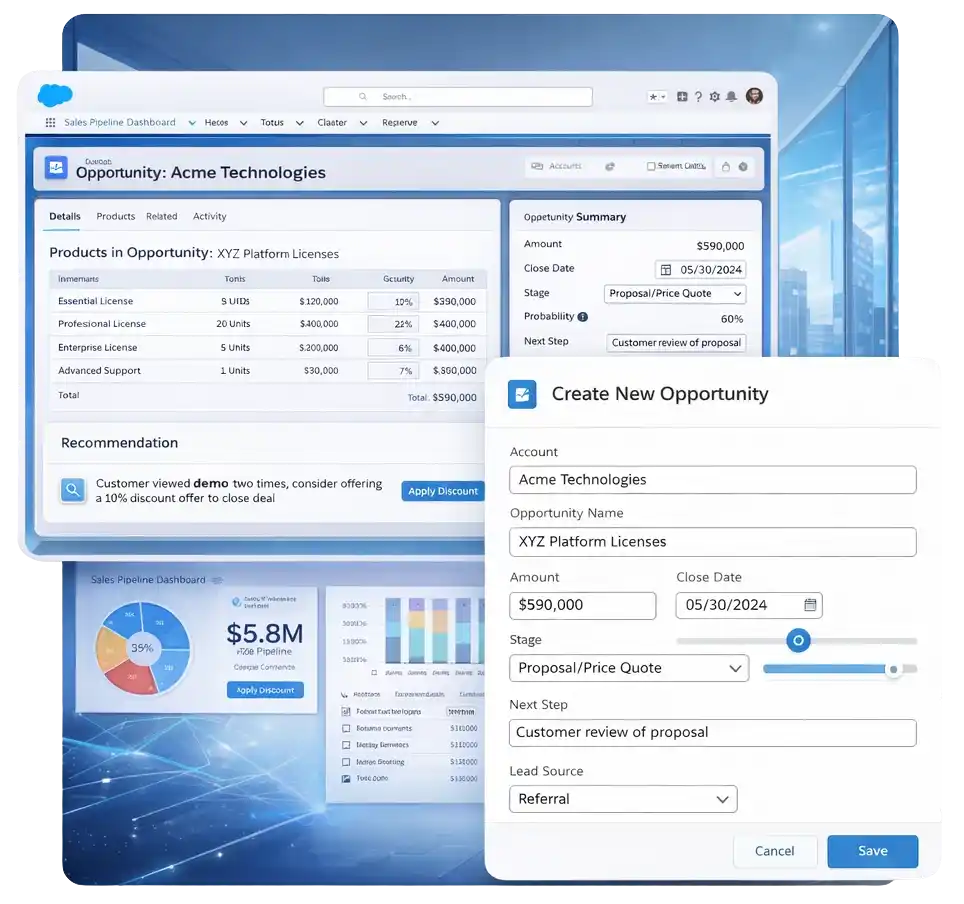Save the new opportunity
The height and width of the screenshot is (904, 964).
tap(872, 851)
